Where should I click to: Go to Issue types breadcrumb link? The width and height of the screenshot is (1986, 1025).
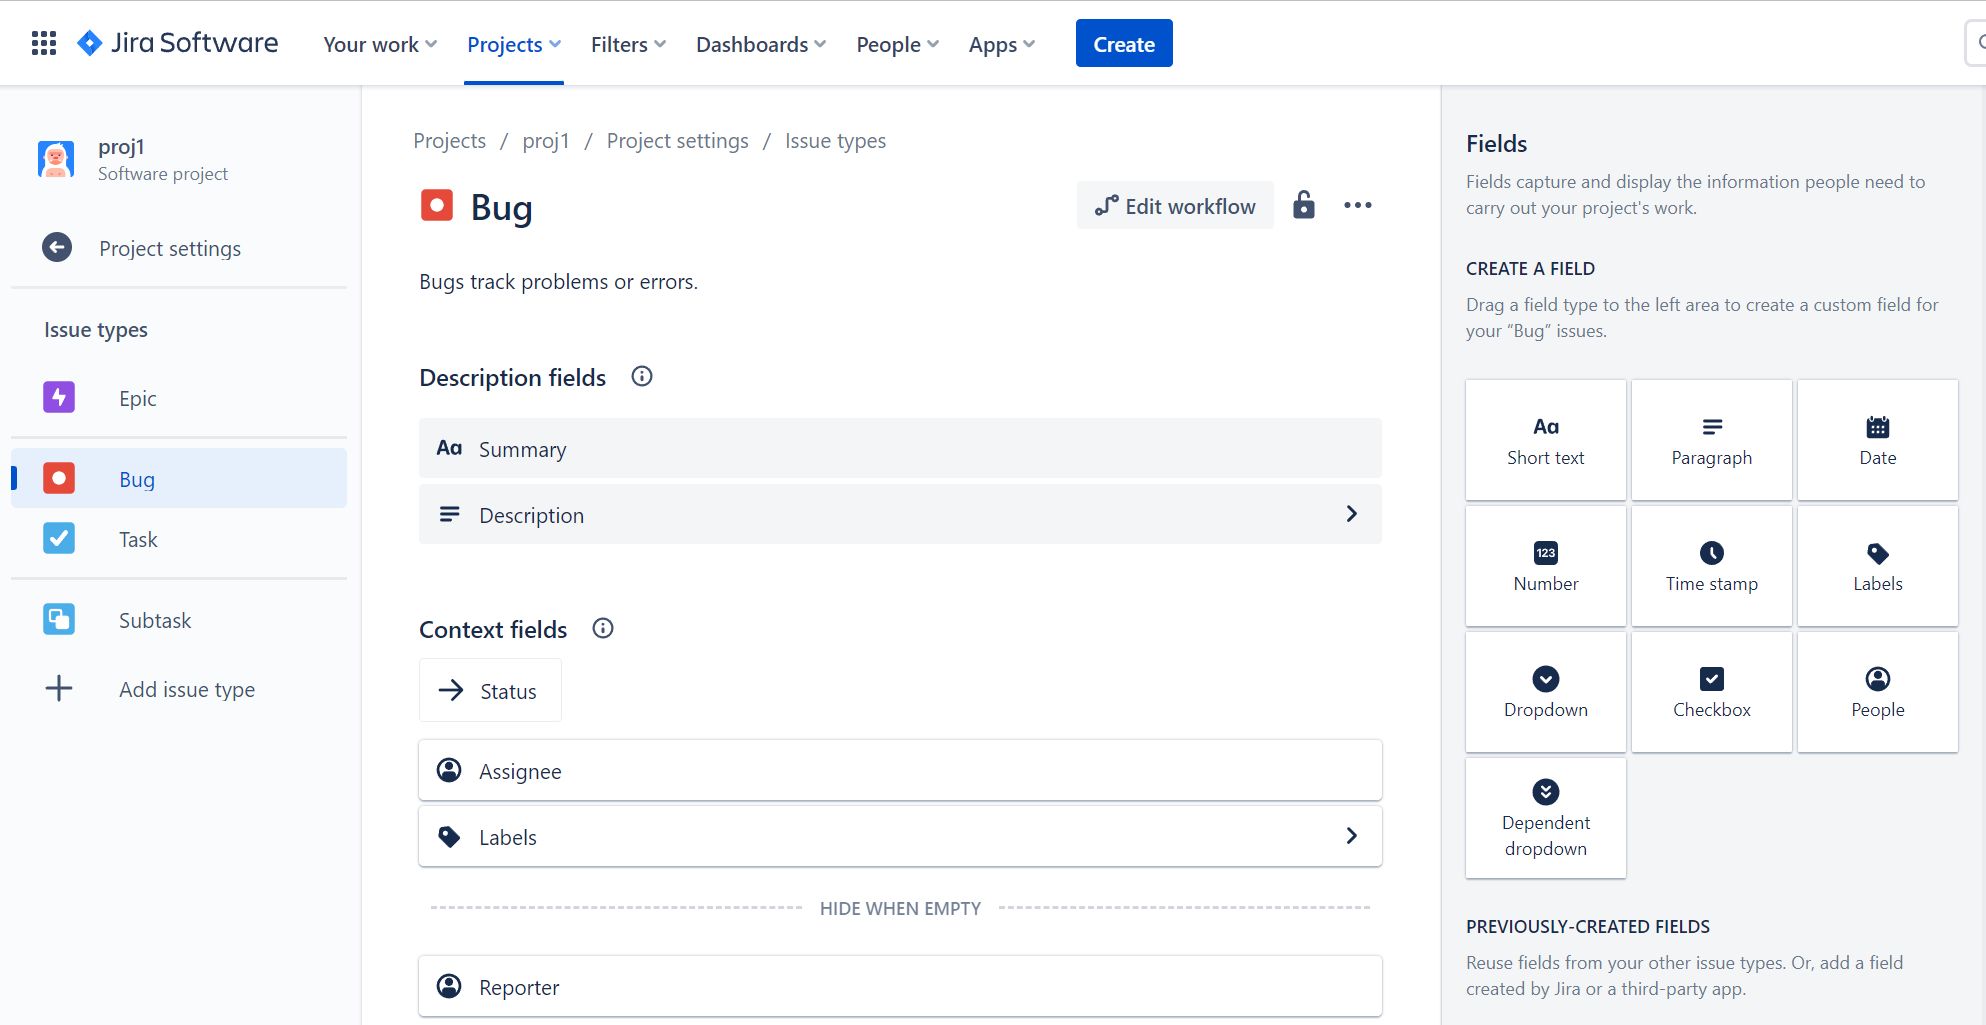point(835,141)
